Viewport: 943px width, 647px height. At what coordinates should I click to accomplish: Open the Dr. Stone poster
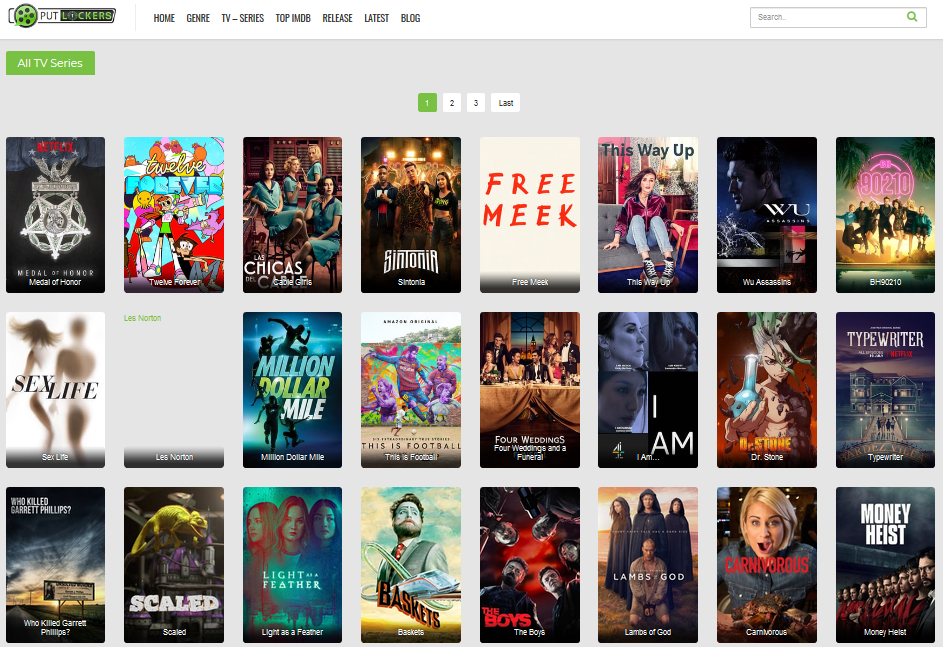[767, 390]
